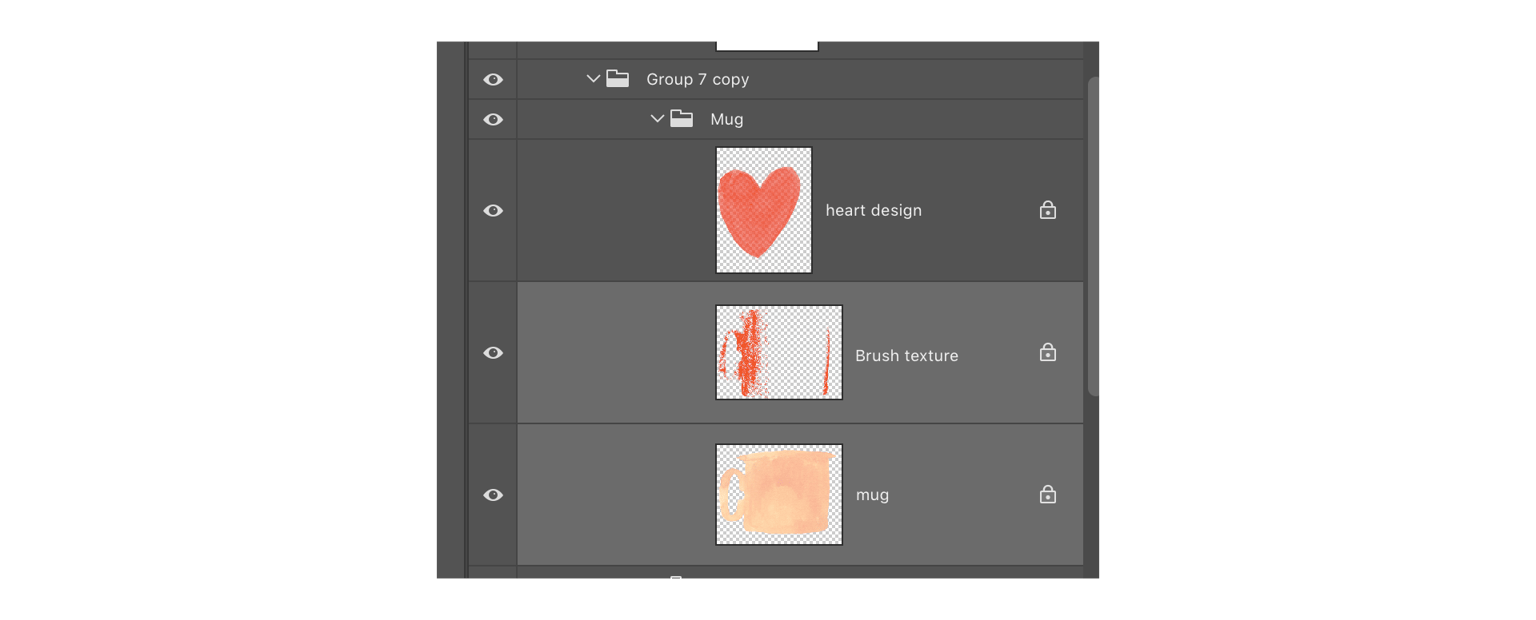Click the mug layer thumbnail

(779, 494)
